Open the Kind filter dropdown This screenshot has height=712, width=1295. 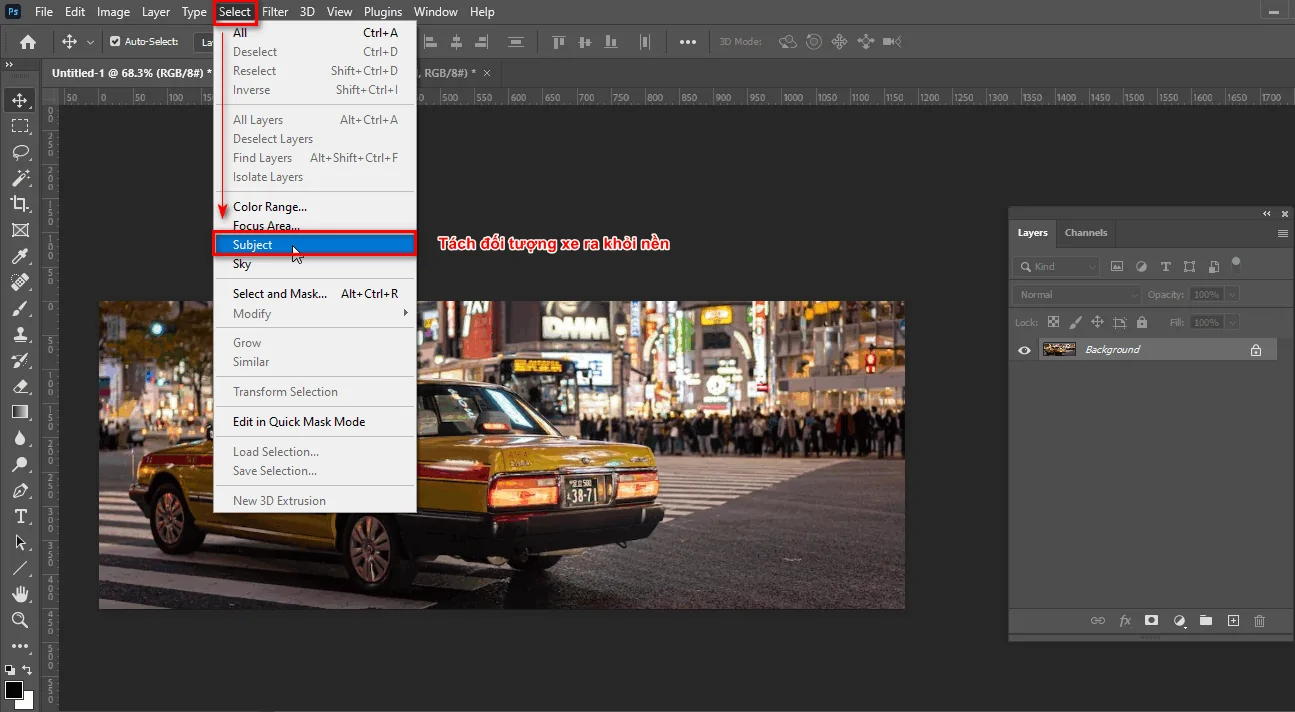pyautogui.click(x=1055, y=266)
